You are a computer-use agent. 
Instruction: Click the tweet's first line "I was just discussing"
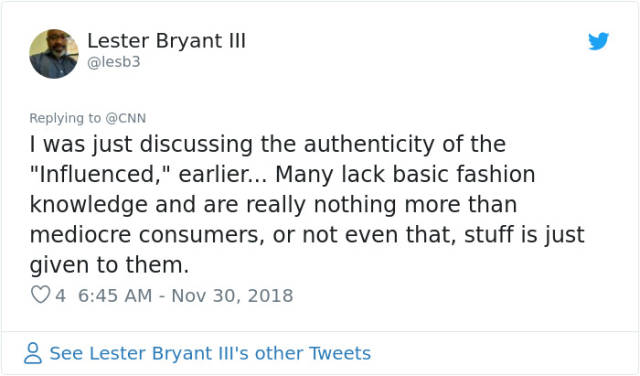coord(141,144)
